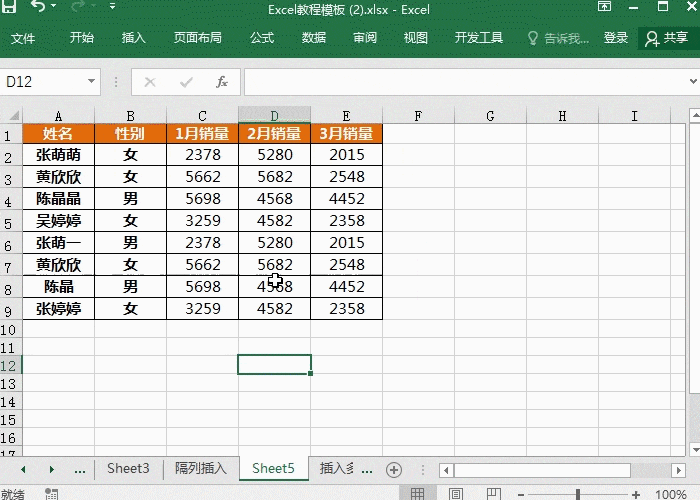Click the formula bar Enter checkmark icon

[x=186, y=82]
